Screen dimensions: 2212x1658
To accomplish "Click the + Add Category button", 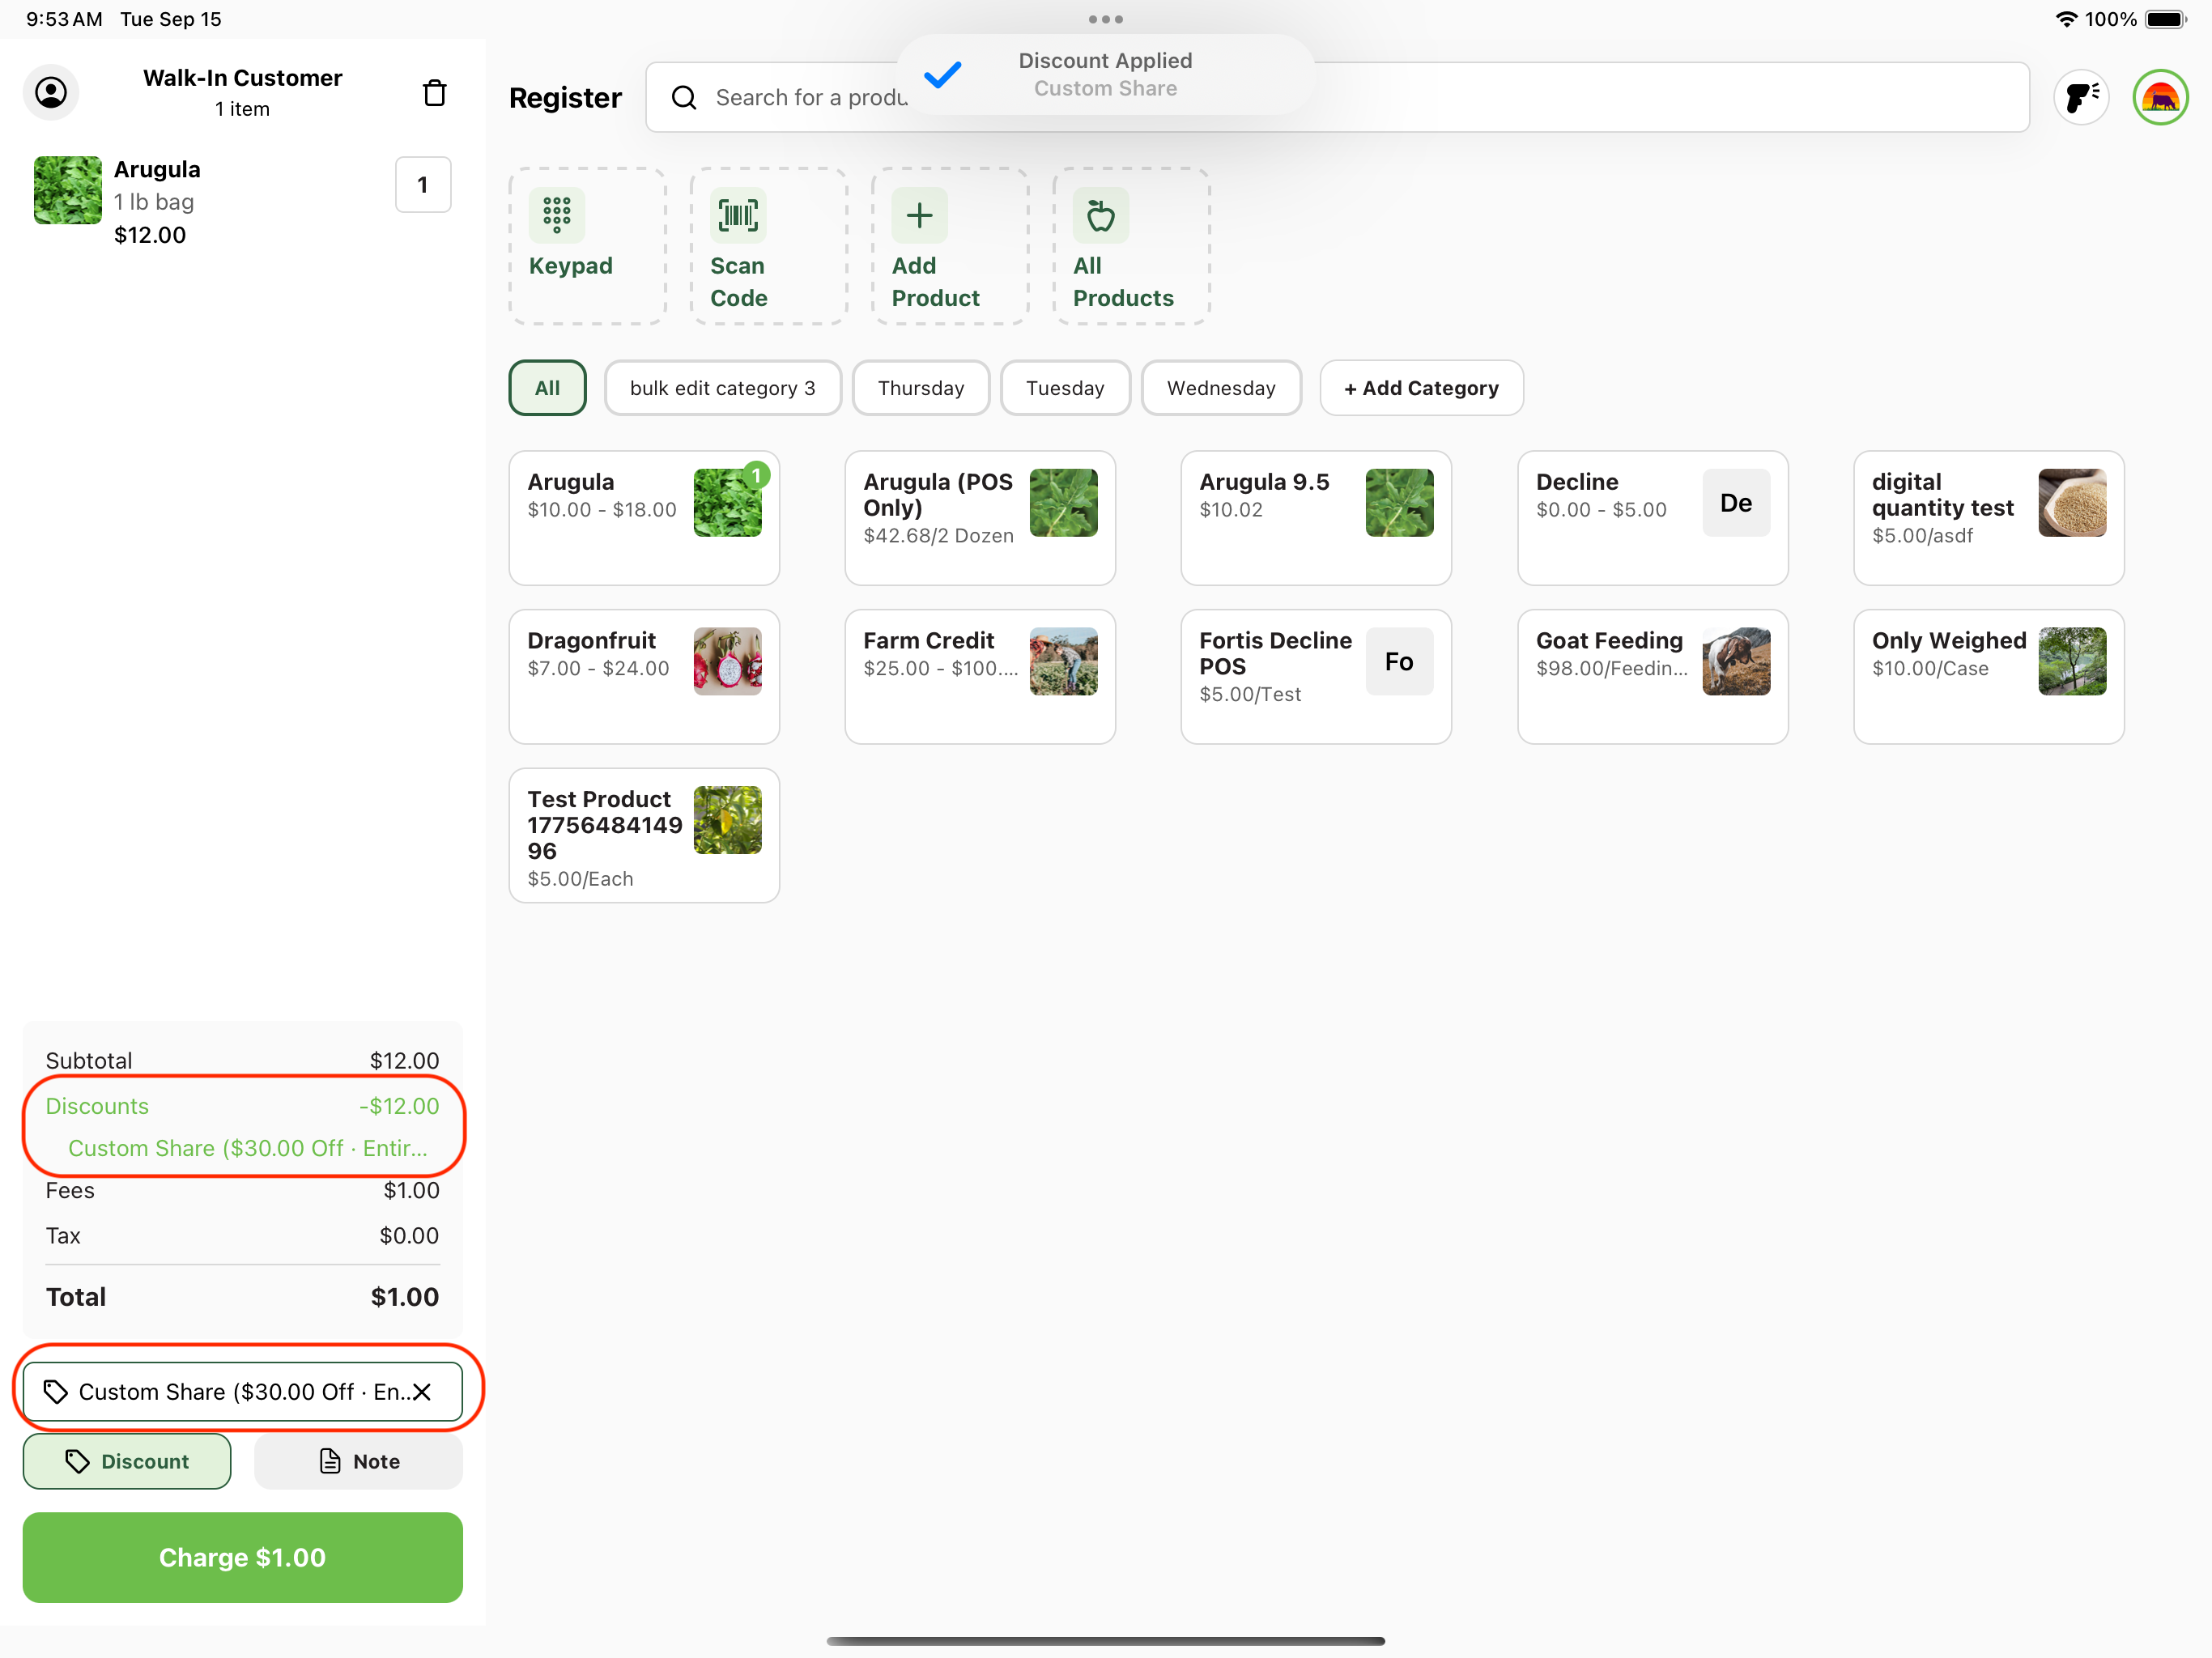I will pos(1421,388).
